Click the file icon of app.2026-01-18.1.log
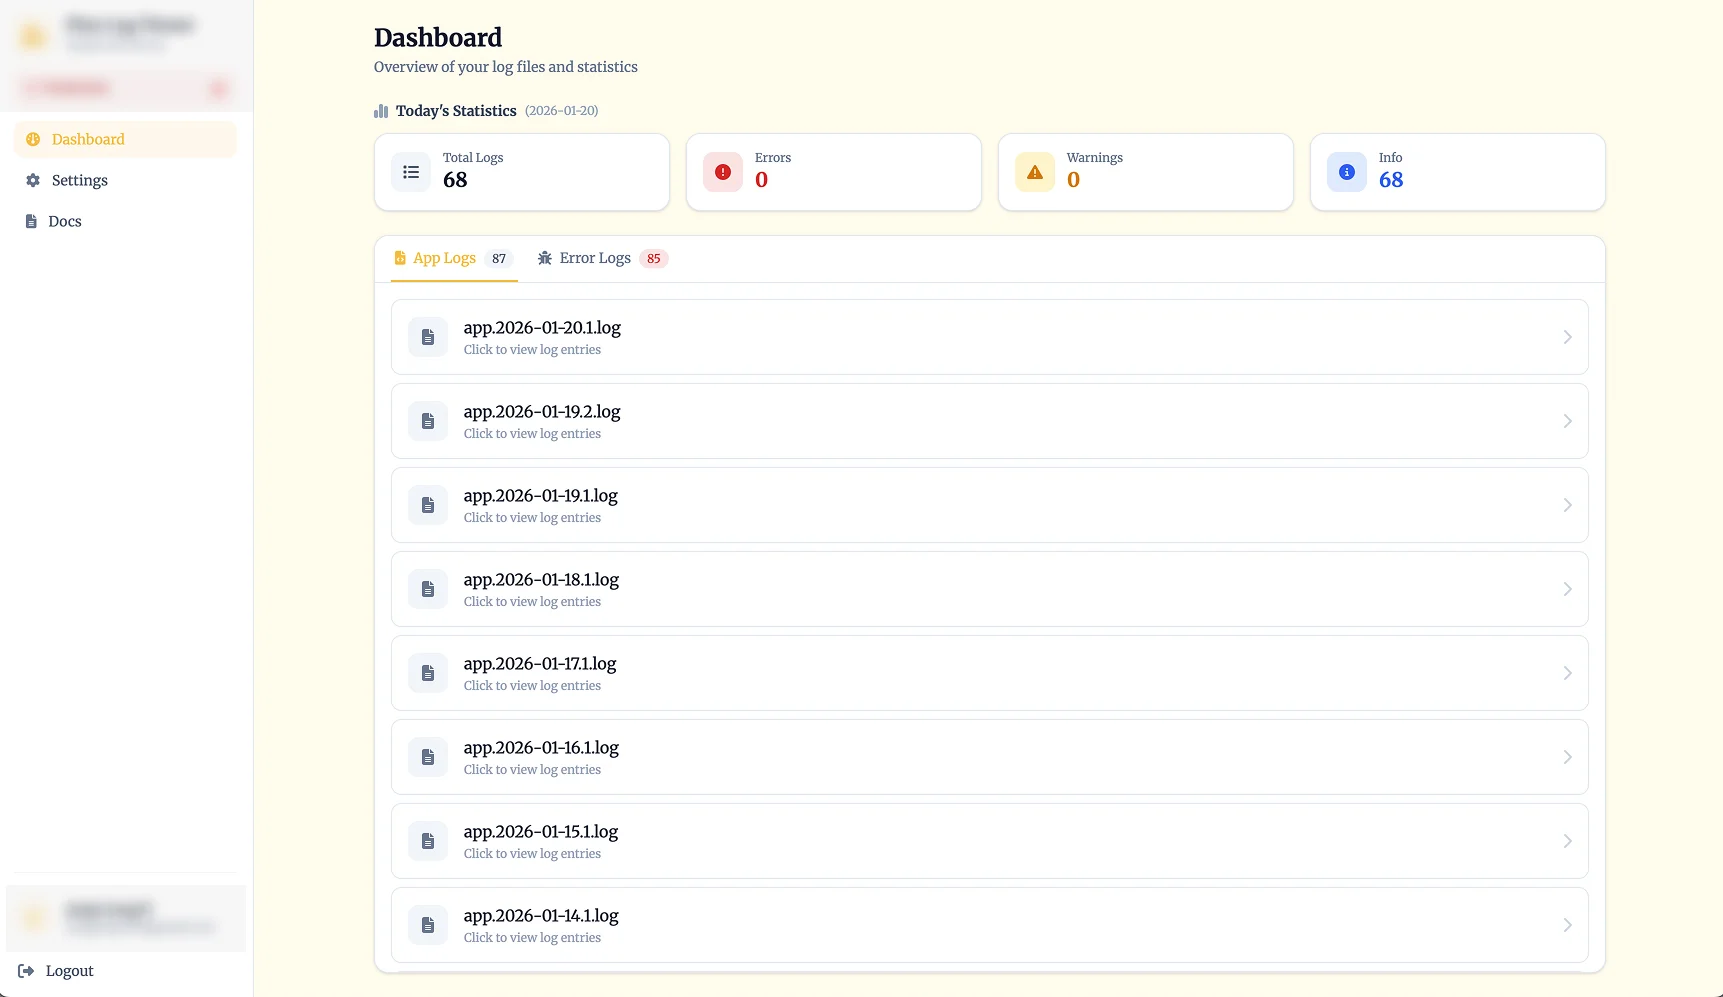This screenshot has width=1723, height=997. pos(428,589)
